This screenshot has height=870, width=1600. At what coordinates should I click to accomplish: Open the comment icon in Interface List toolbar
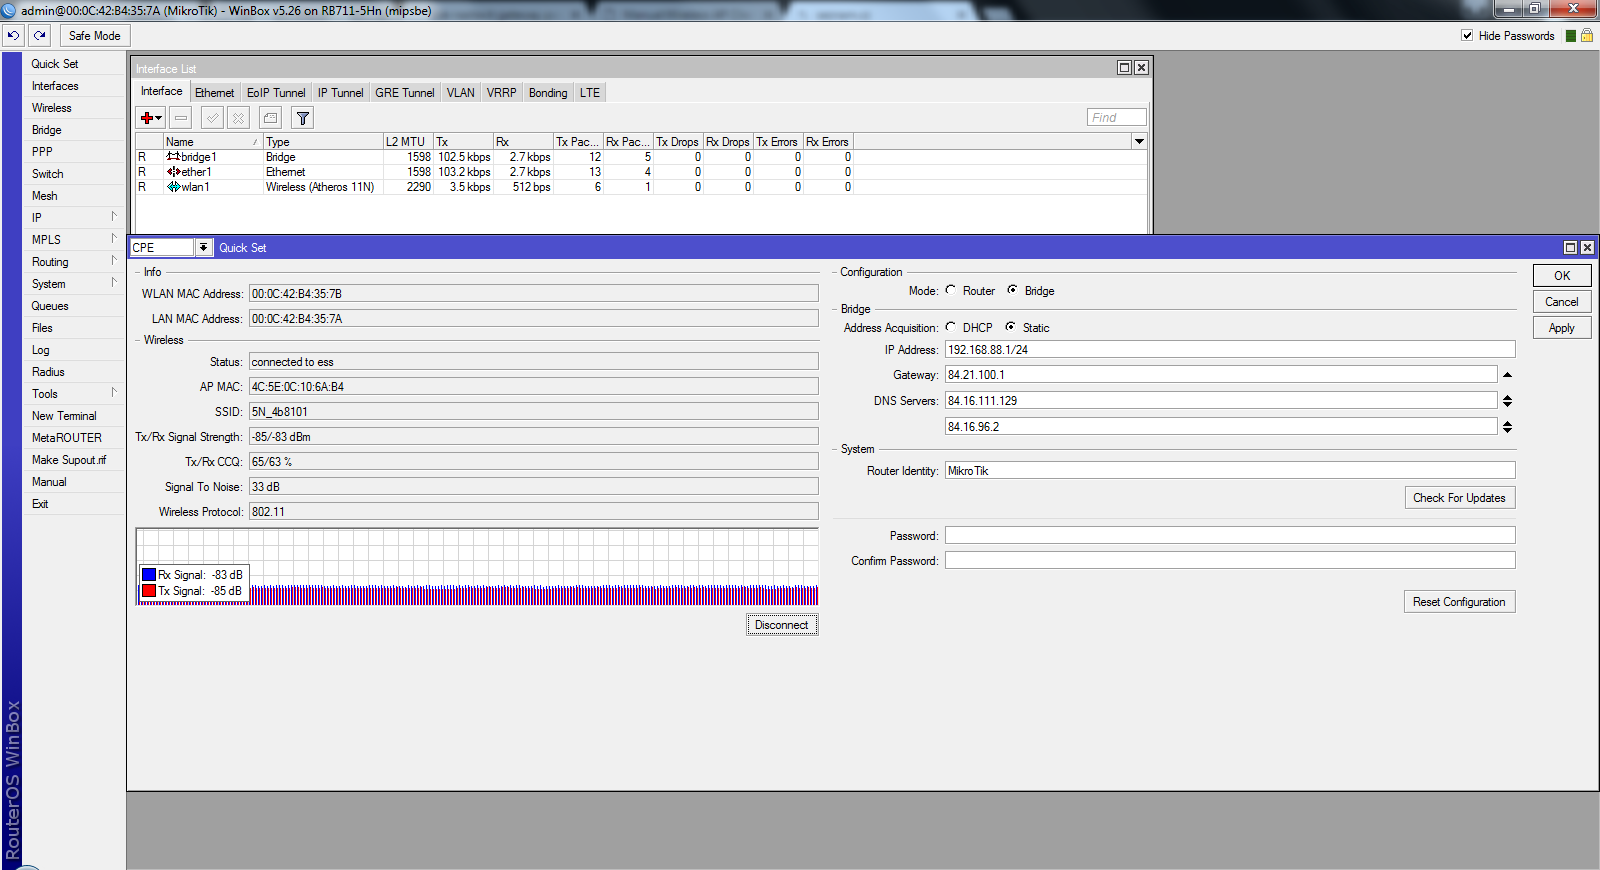(270, 118)
